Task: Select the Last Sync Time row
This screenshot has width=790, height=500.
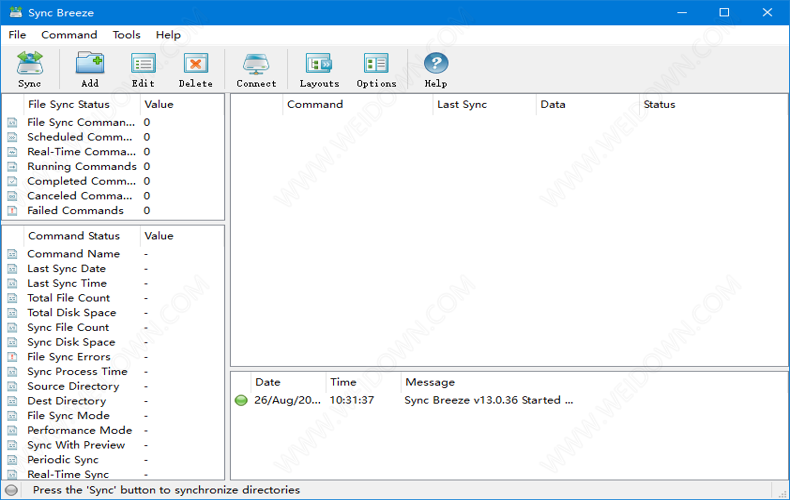Action: click(114, 283)
